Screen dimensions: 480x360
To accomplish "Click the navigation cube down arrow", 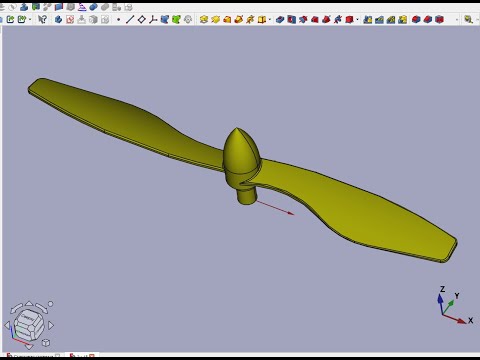I will (29, 347).
